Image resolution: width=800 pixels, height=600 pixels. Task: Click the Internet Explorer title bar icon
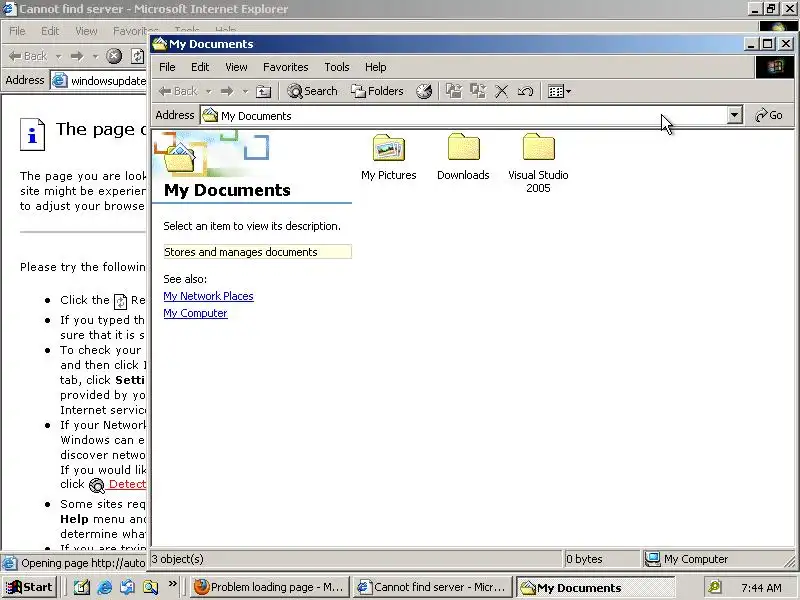pyautogui.click(x=10, y=9)
